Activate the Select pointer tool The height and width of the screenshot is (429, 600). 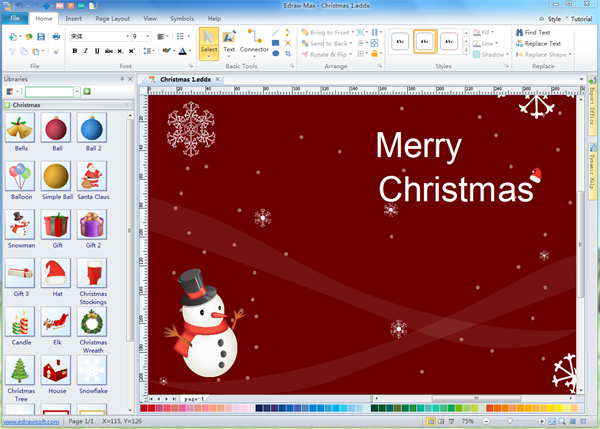pyautogui.click(x=209, y=44)
